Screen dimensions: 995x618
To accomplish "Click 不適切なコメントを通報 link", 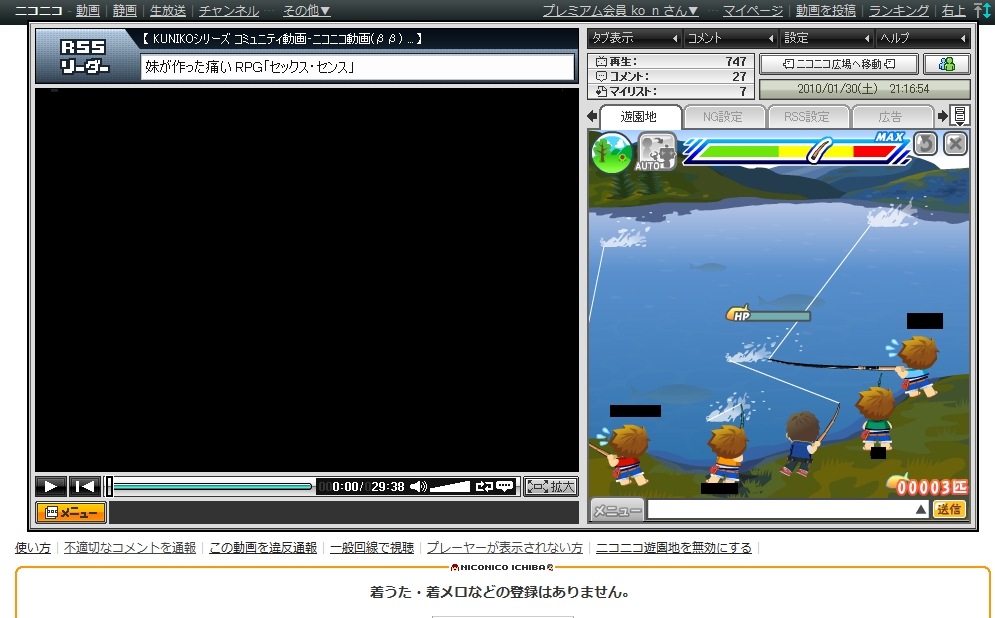I will (130, 548).
